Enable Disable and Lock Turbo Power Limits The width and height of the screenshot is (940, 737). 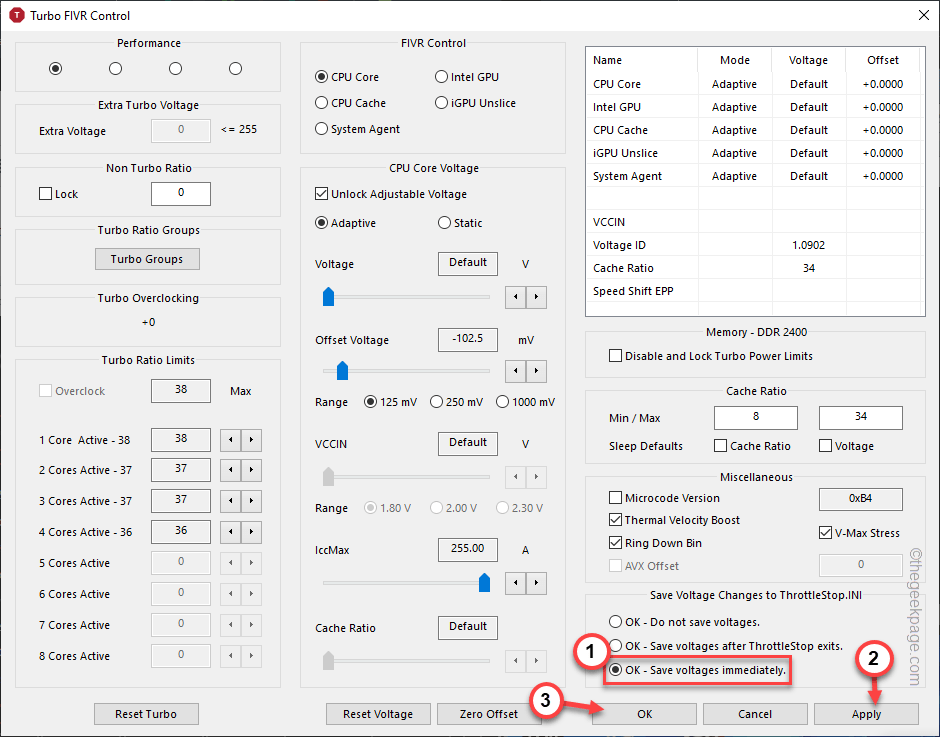(x=615, y=356)
